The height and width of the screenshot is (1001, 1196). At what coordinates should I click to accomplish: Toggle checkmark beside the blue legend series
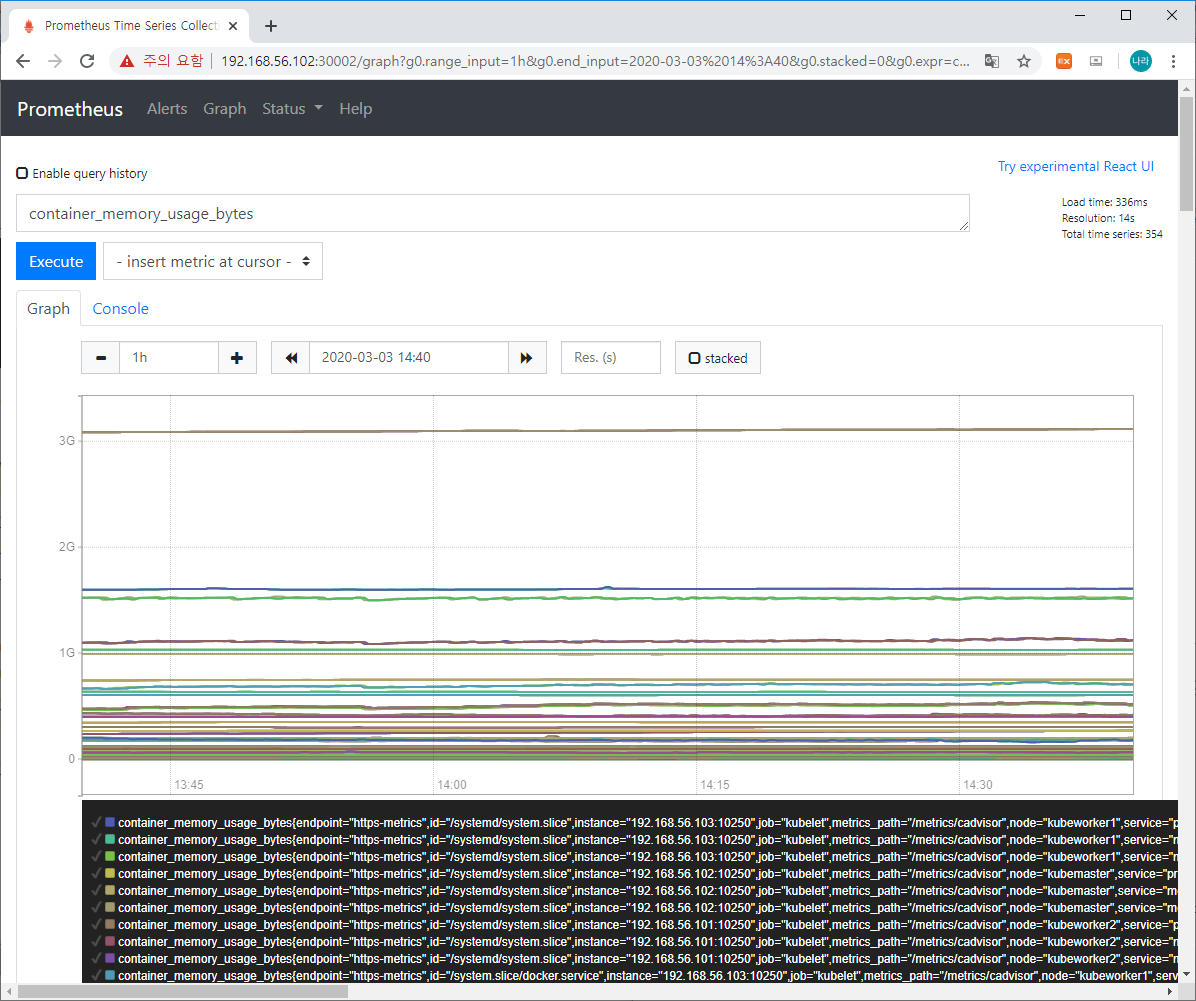pyautogui.click(x=95, y=822)
